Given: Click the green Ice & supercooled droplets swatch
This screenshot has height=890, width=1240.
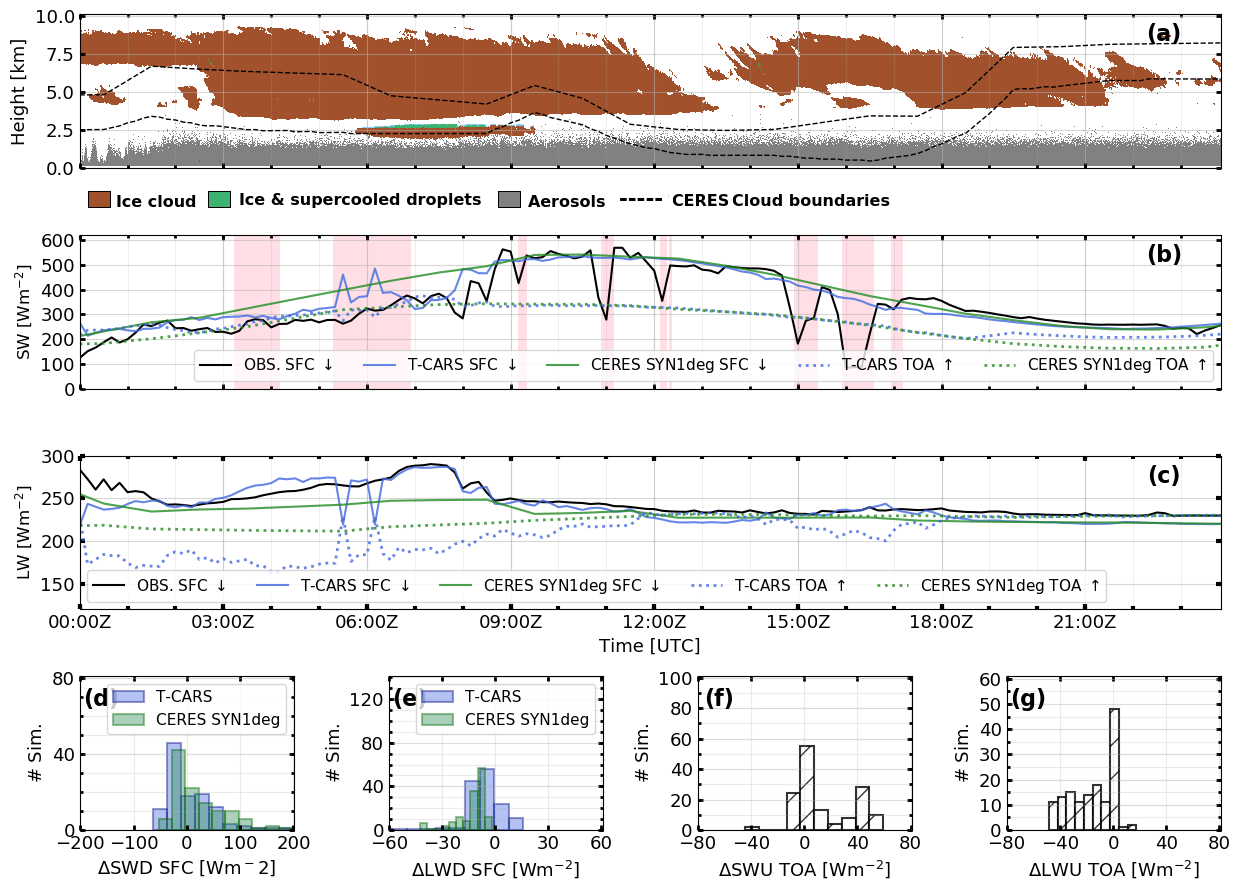Looking at the screenshot, I should (219, 200).
